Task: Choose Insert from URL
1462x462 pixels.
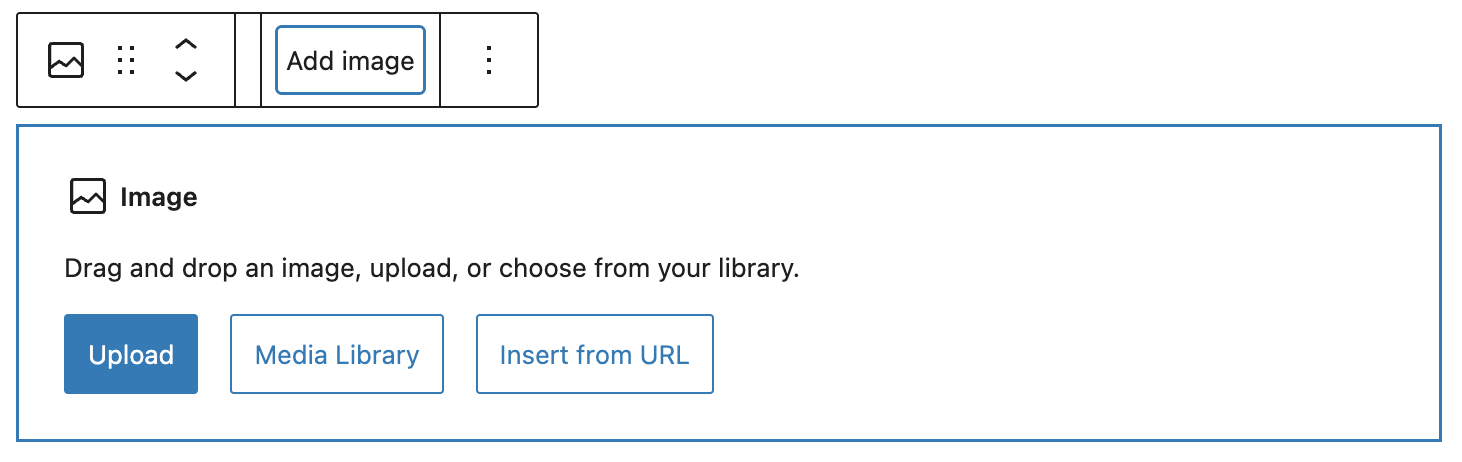Action: [x=594, y=354]
